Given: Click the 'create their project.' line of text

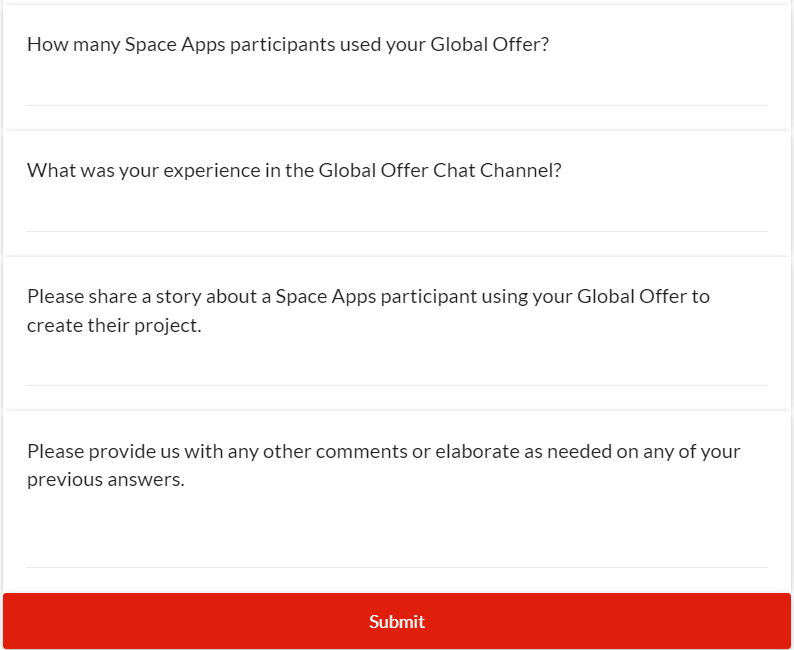Looking at the screenshot, I should (114, 325).
